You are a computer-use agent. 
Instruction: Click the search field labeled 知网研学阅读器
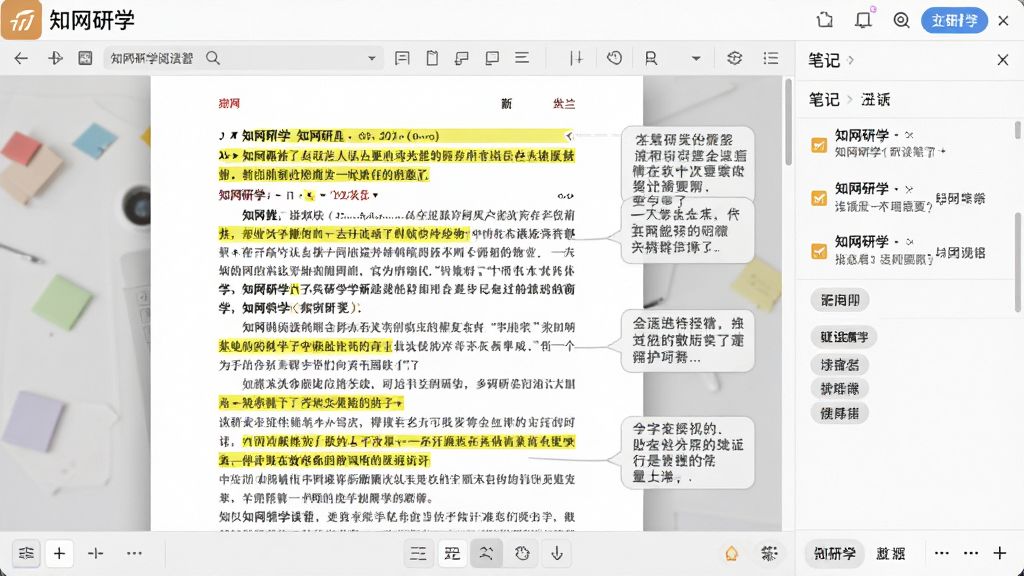point(243,58)
